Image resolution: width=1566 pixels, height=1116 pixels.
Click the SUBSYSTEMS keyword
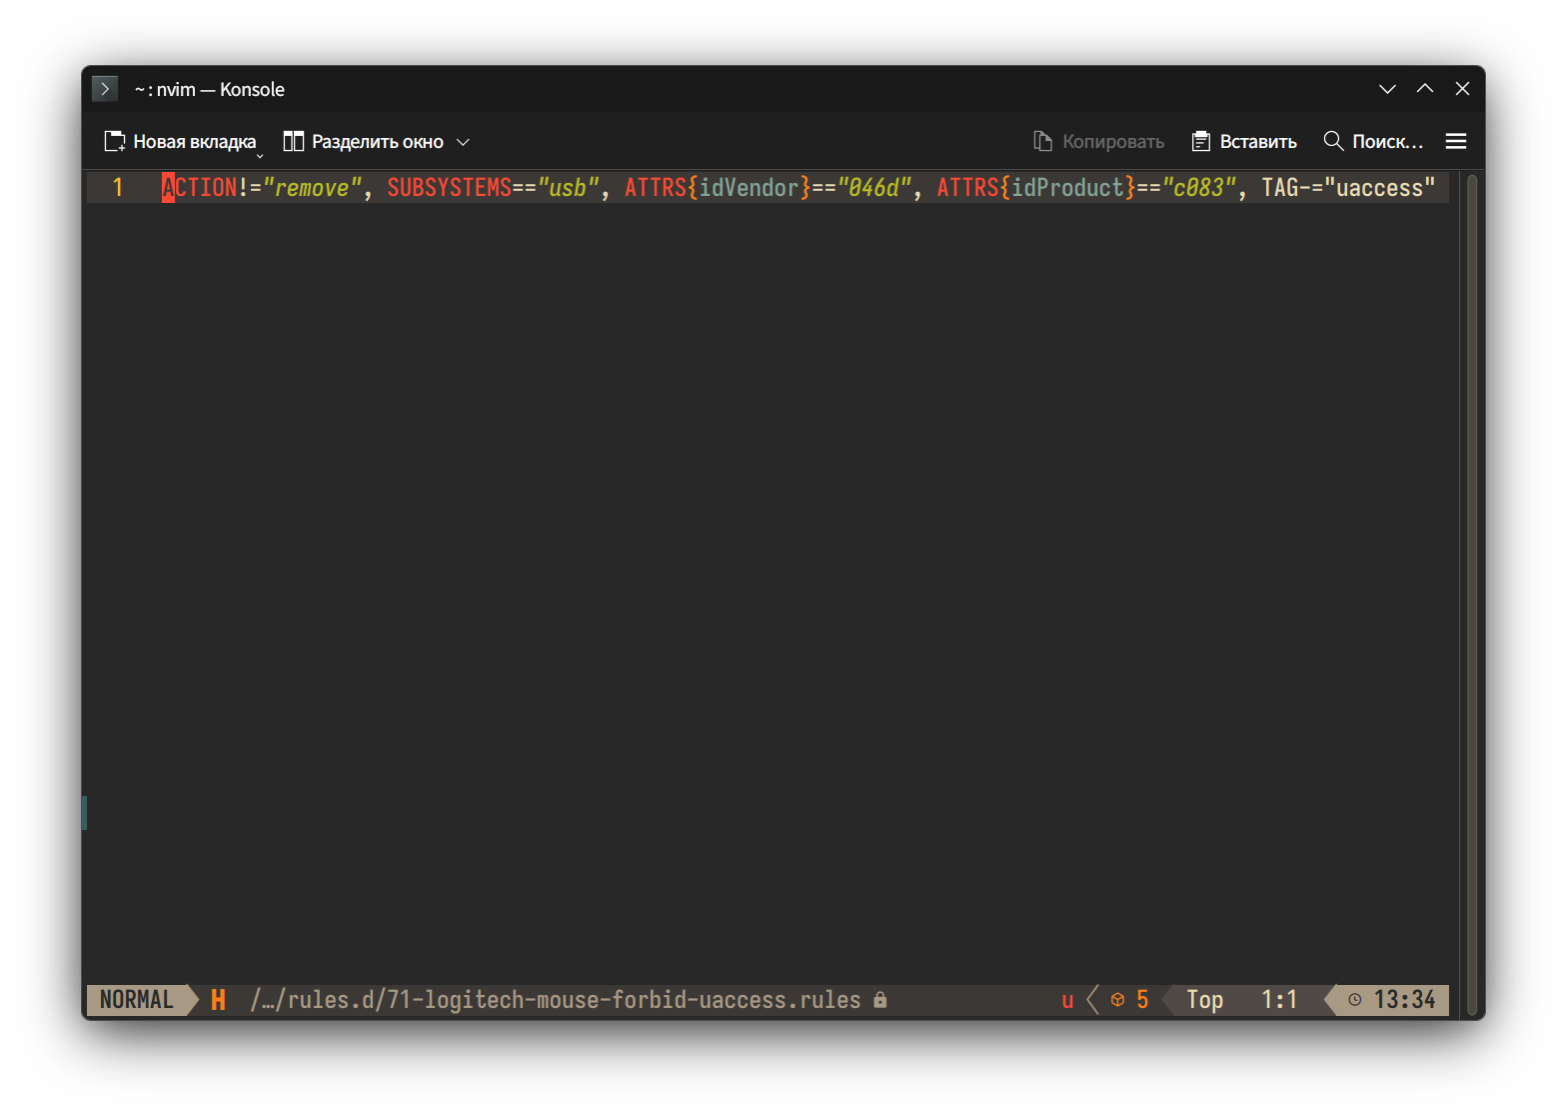click(x=449, y=188)
